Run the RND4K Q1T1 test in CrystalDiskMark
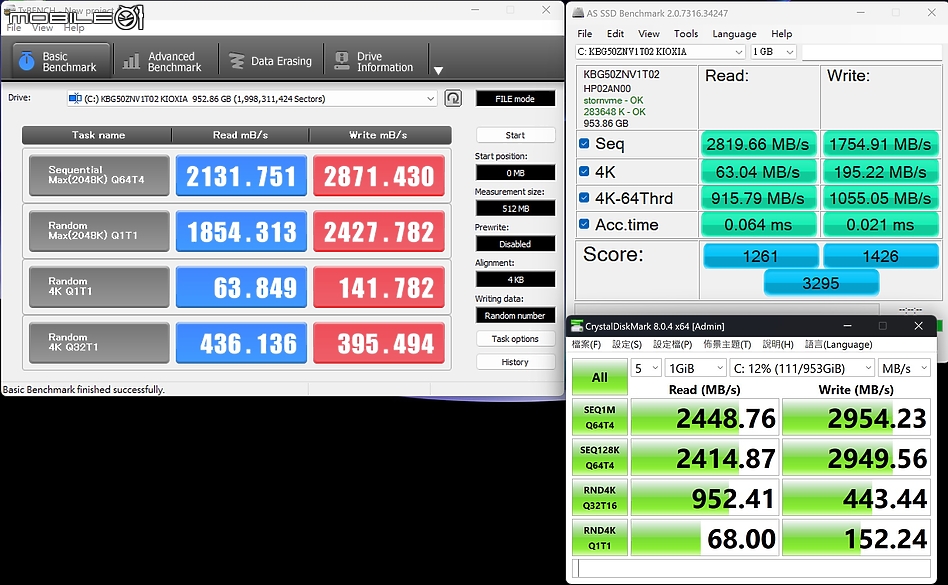The height and width of the screenshot is (585, 948). pyautogui.click(x=600, y=538)
